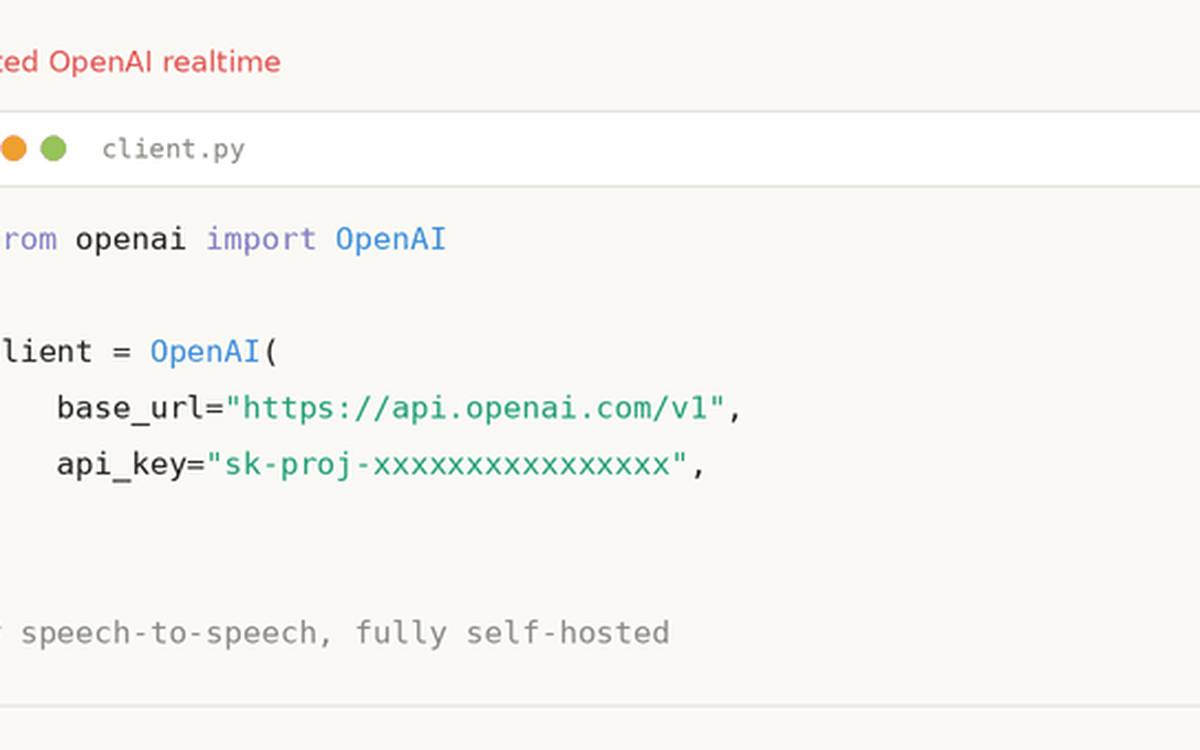
Task: Click "OpenAI" at the end of the import line
Action: pos(390,240)
